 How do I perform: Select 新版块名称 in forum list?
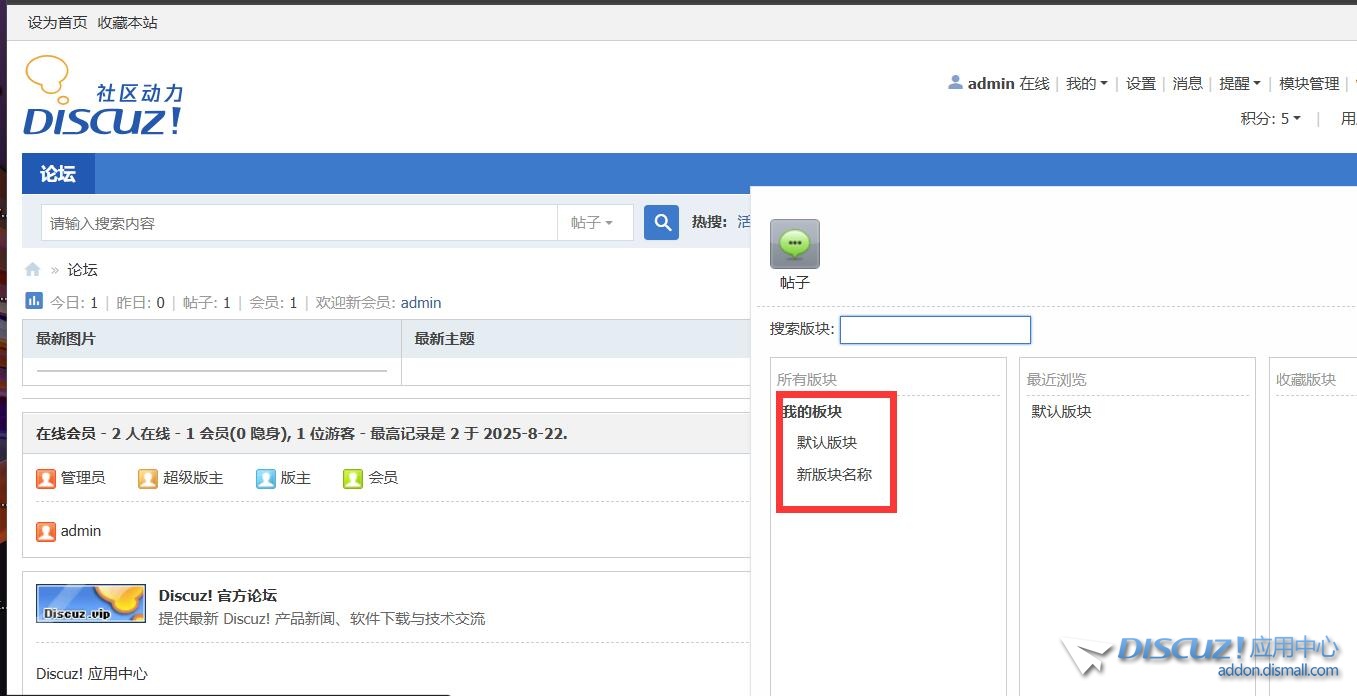click(834, 475)
